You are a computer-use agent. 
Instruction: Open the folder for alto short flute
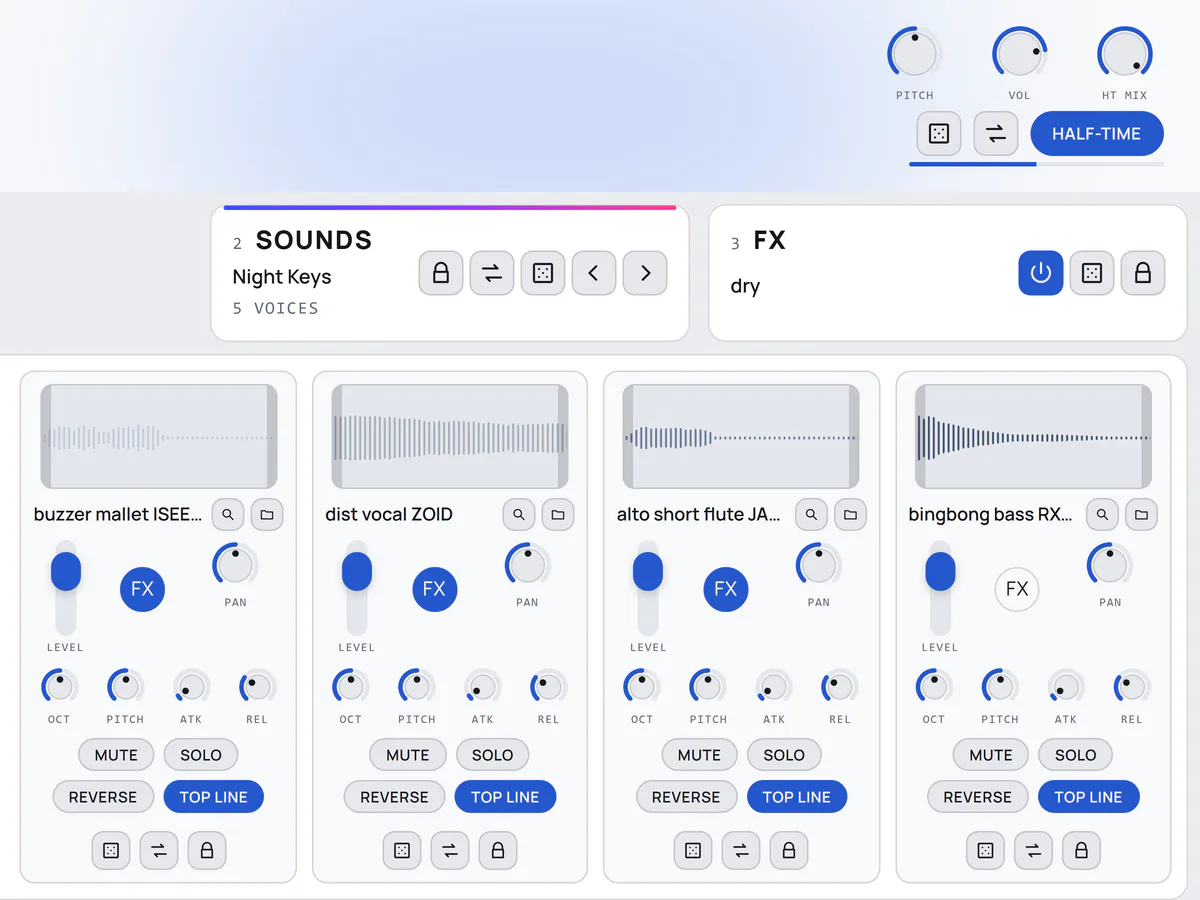850,515
